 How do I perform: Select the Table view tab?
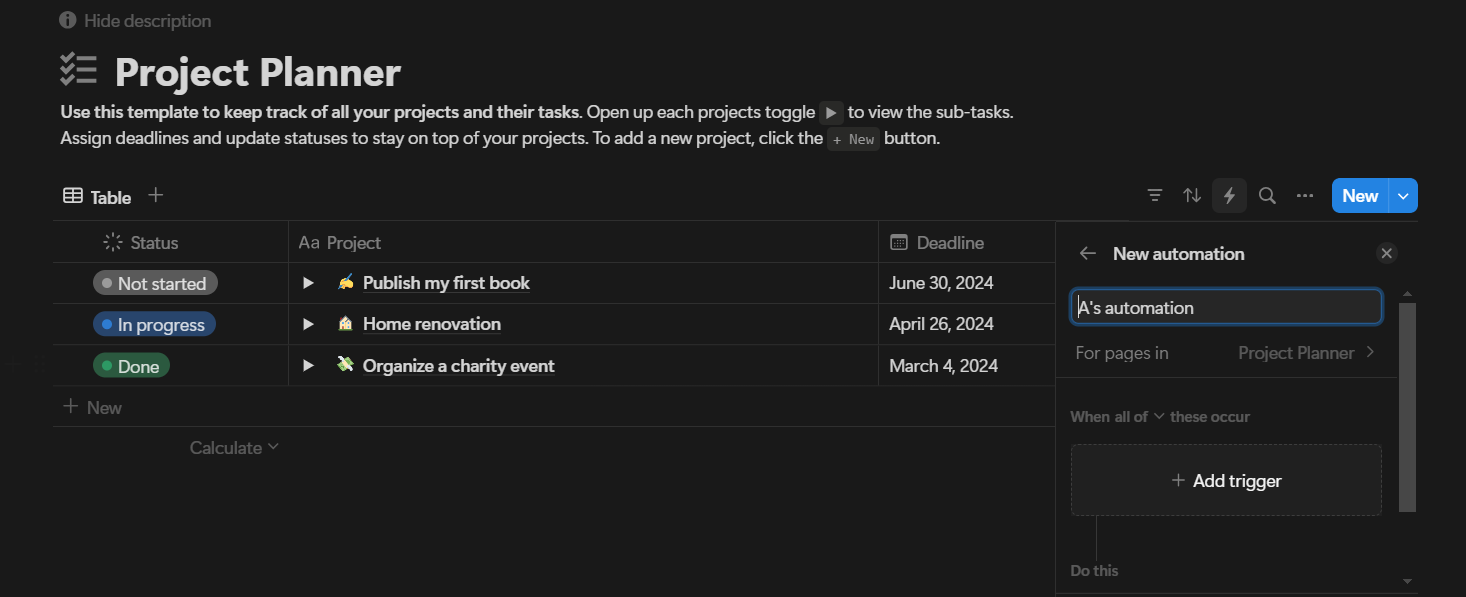pyautogui.click(x=98, y=197)
